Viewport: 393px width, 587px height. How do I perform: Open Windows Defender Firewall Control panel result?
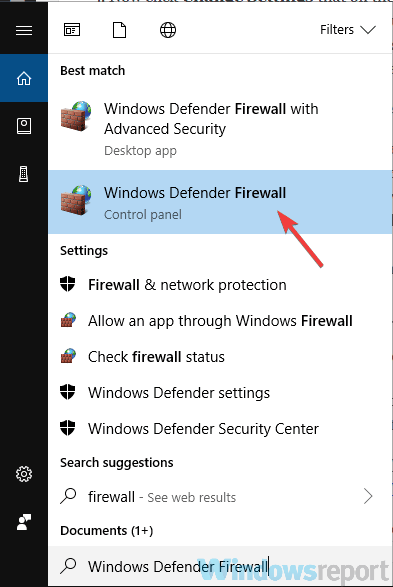pyautogui.click(x=220, y=202)
